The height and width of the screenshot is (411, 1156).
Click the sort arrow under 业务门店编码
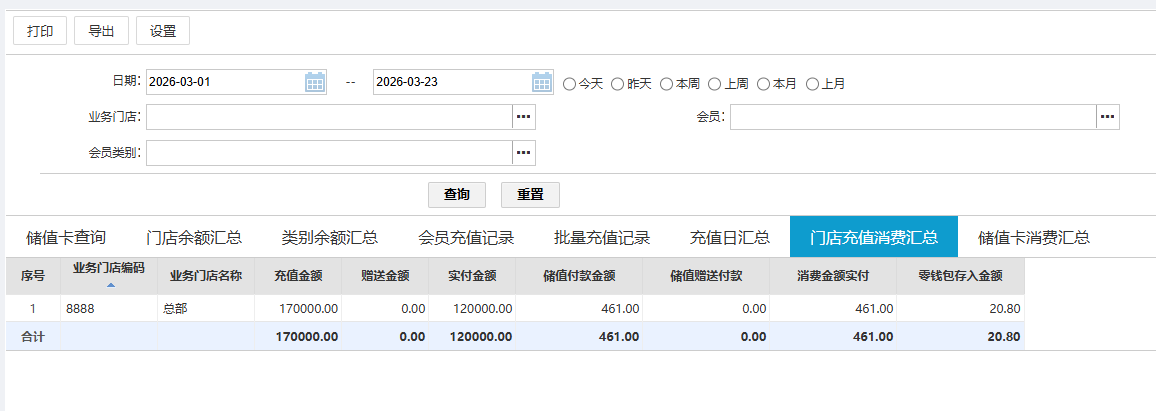click(109, 285)
